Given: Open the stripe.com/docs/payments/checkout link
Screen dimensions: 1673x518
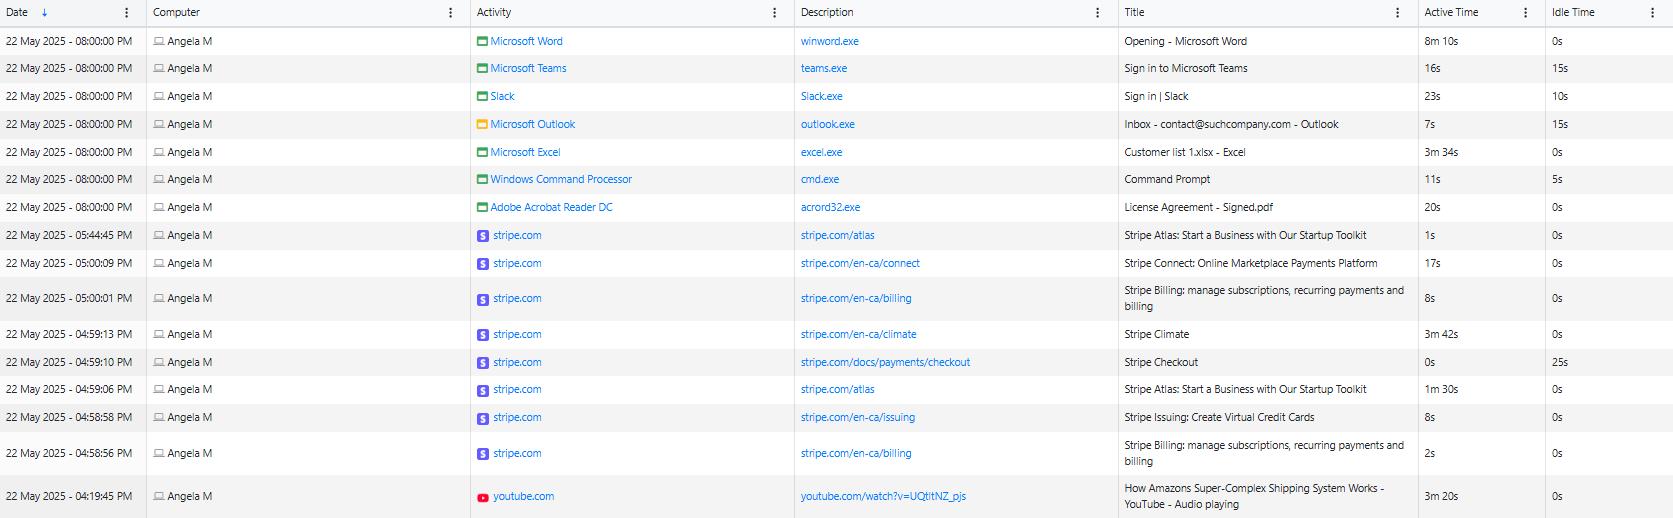Looking at the screenshot, I should (x=885, y=363).
